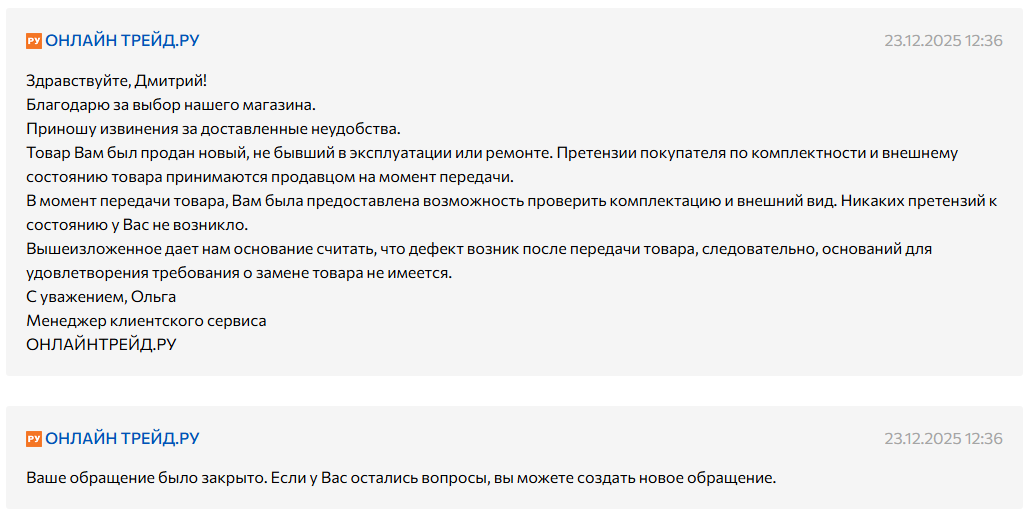Open the ОНЛАЙН ТРЕЙД.РУ link above the greeting
The height and width of the screenshot is (514, 1036).
tap(122, 41)
